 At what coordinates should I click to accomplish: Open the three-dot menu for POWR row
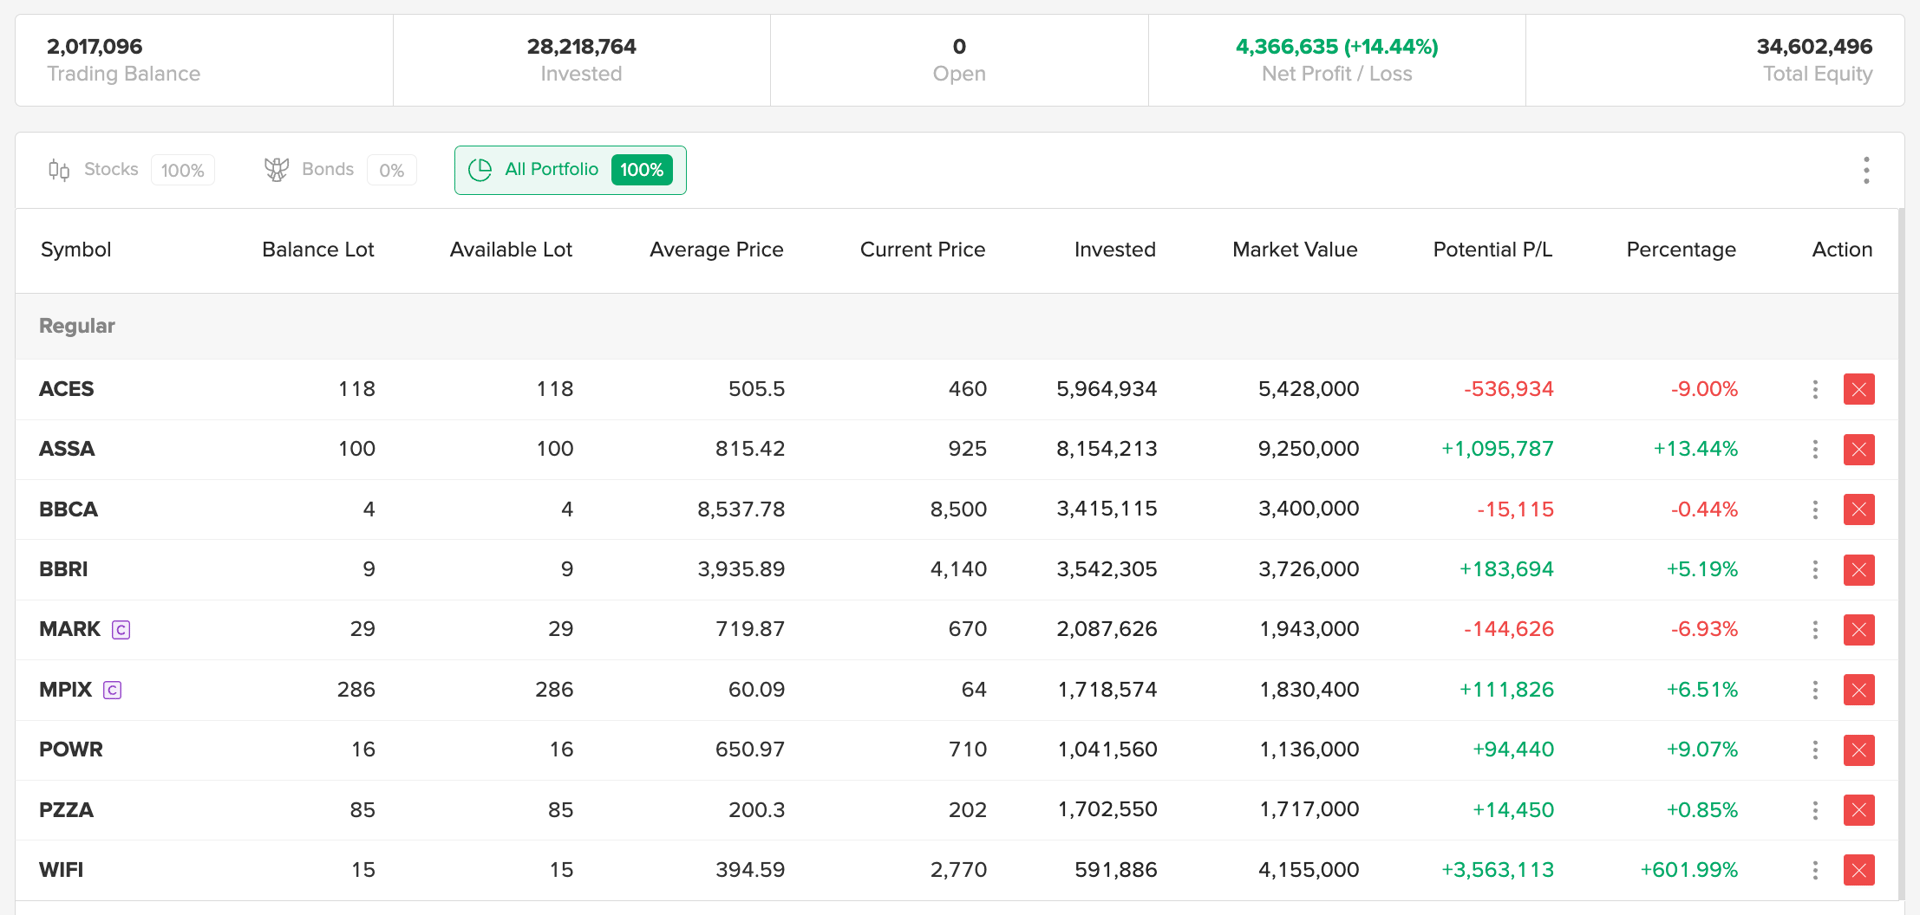[x=1815, y=749]
